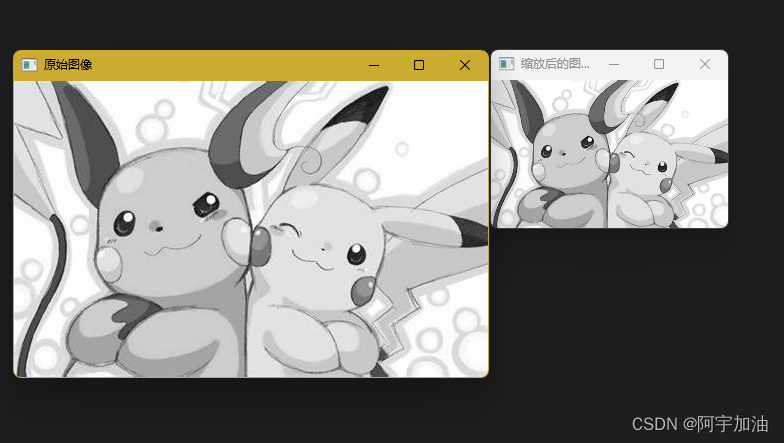Maximize the 缩放后的图... window
Image resolution: width=784 pixels, height=443 pixels.
pyautogui.click(x=659, y=64)
